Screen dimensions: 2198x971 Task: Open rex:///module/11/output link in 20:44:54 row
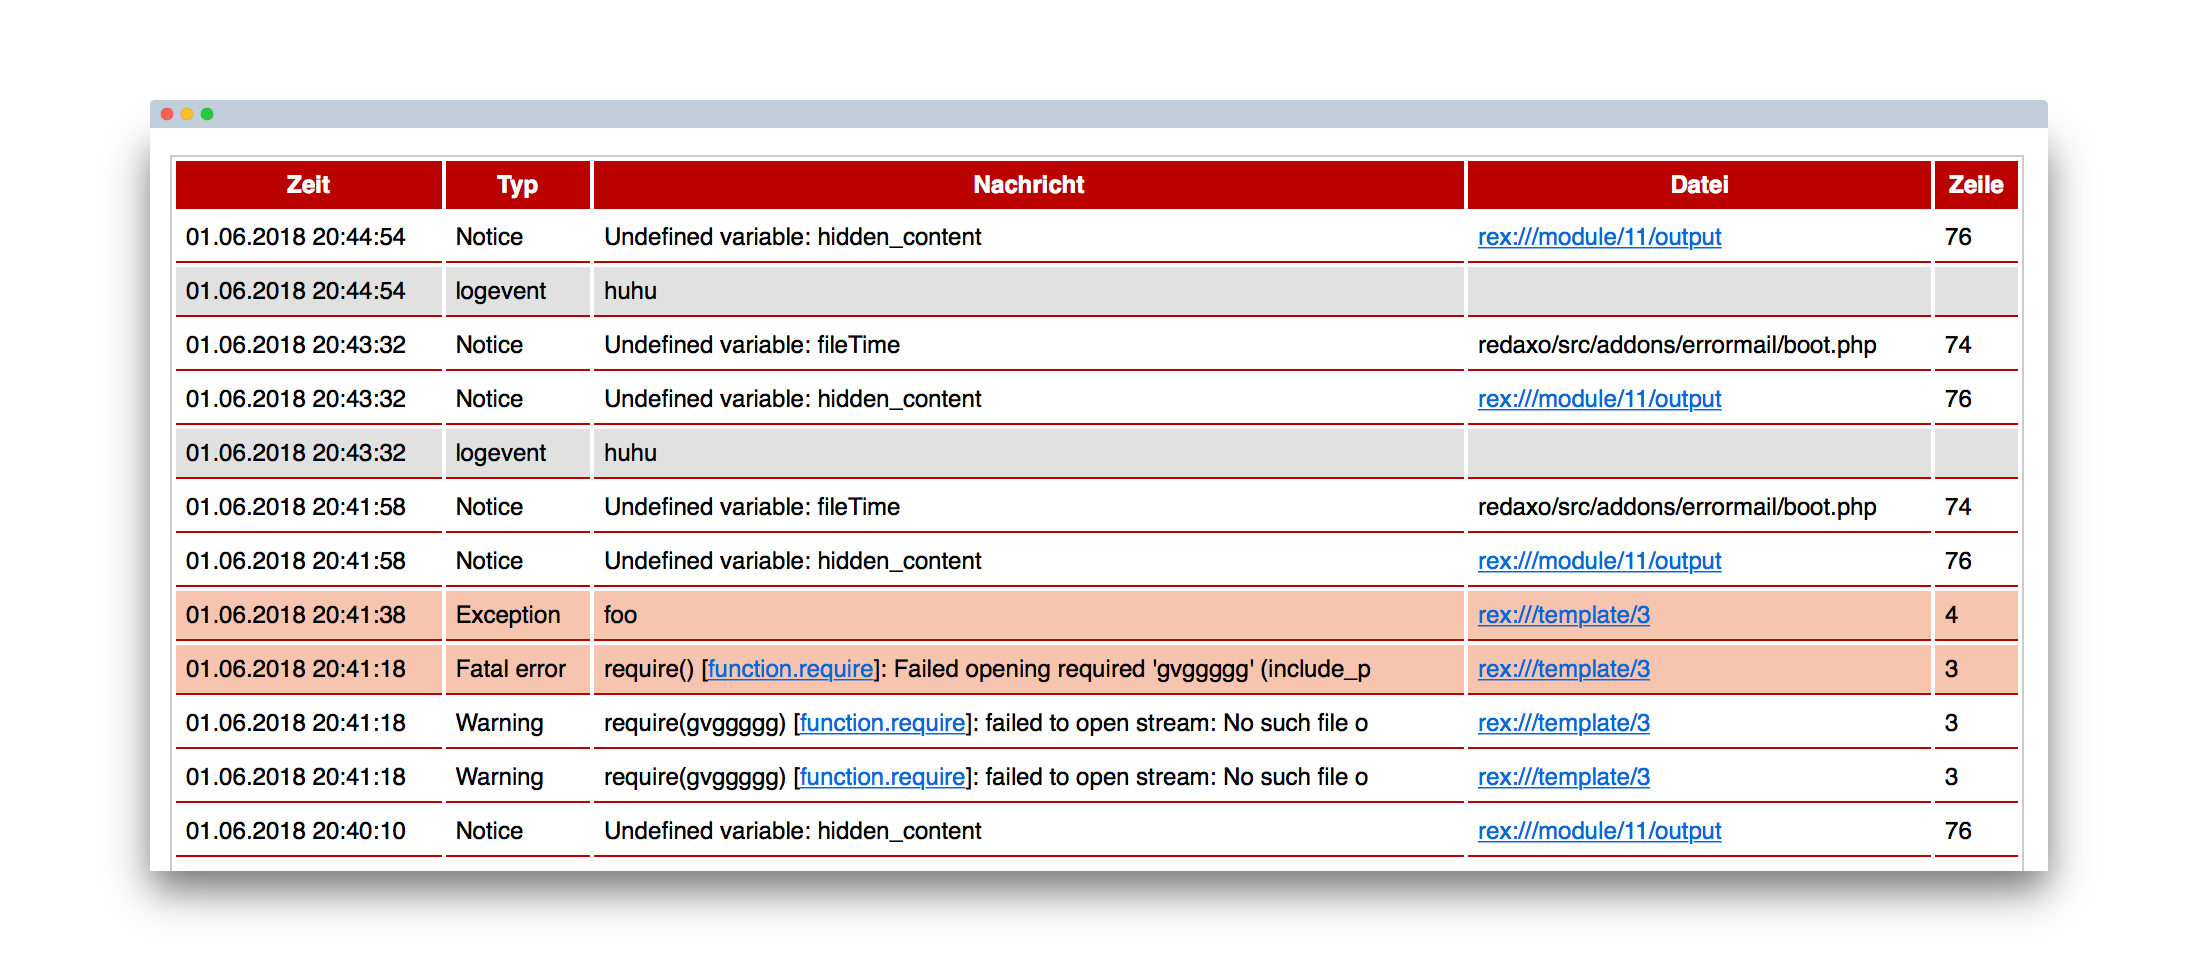pos(1599,237)
